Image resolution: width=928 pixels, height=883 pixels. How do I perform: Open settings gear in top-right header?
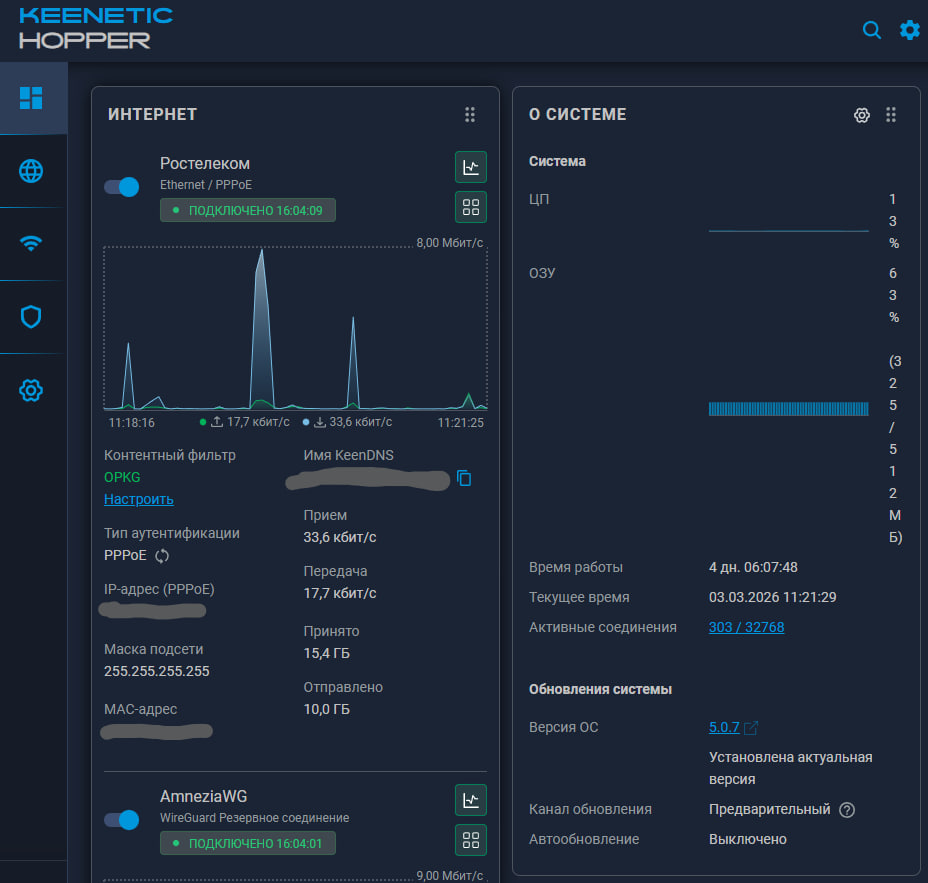click(x=909, y=30)
